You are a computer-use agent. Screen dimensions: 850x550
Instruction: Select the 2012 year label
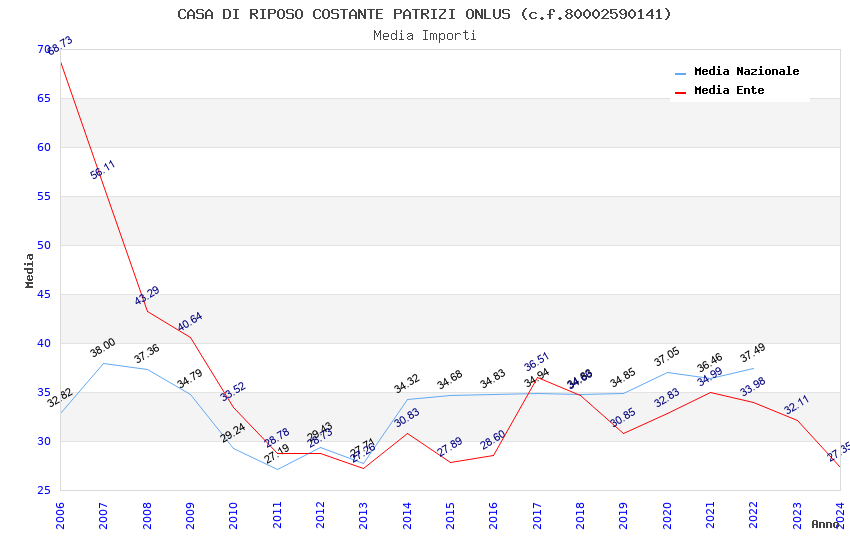[320, 515]
